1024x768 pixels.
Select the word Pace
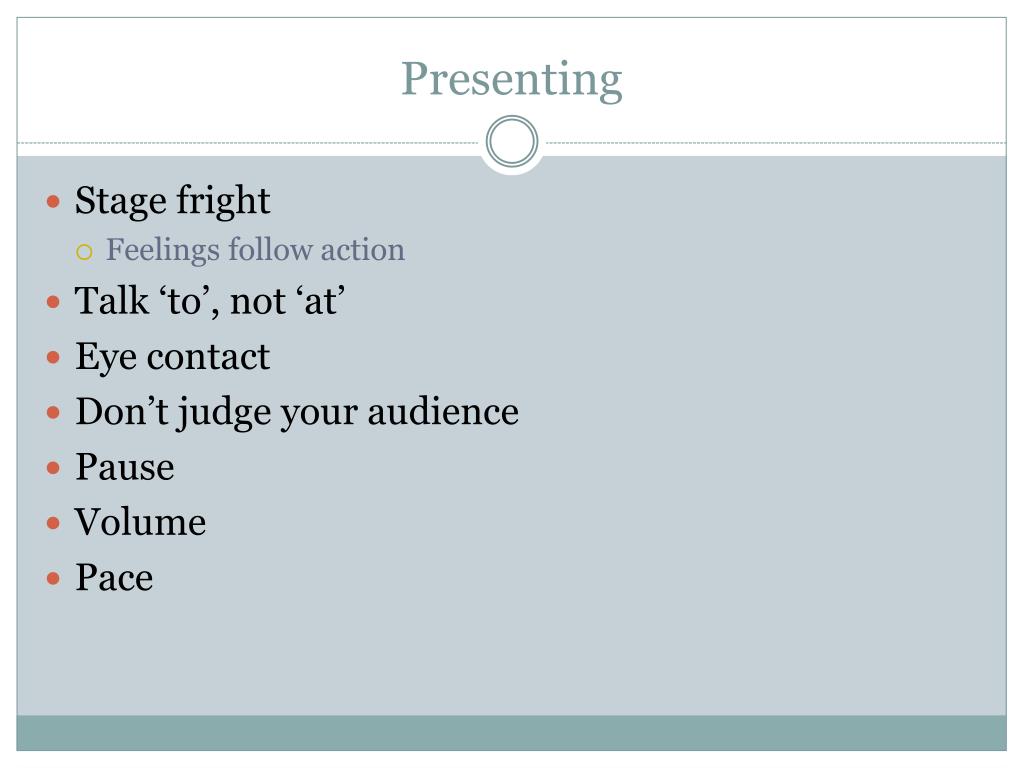[114, 577]
